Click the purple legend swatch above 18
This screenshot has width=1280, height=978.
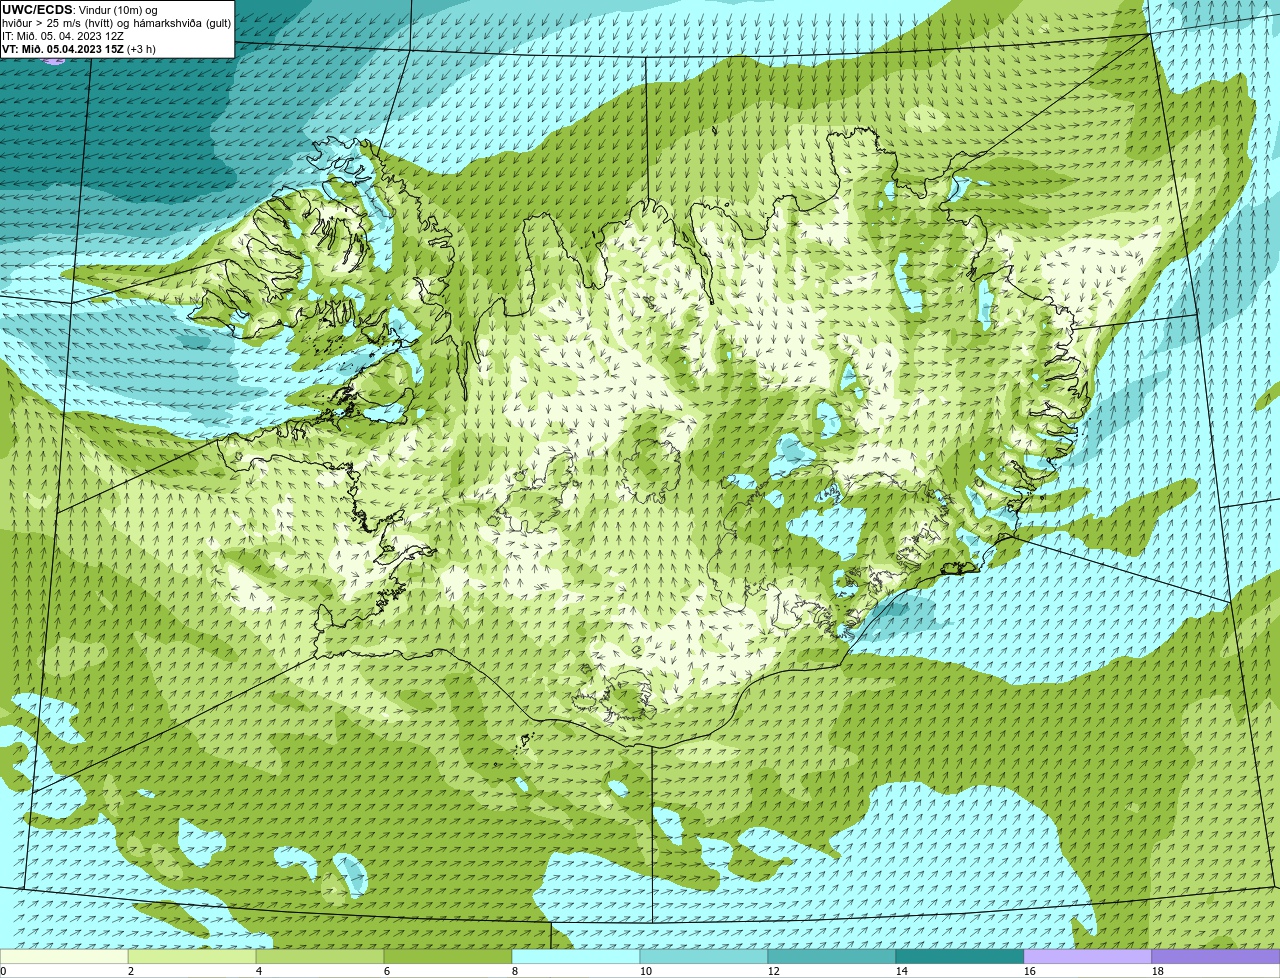(x=1216, y=957)
